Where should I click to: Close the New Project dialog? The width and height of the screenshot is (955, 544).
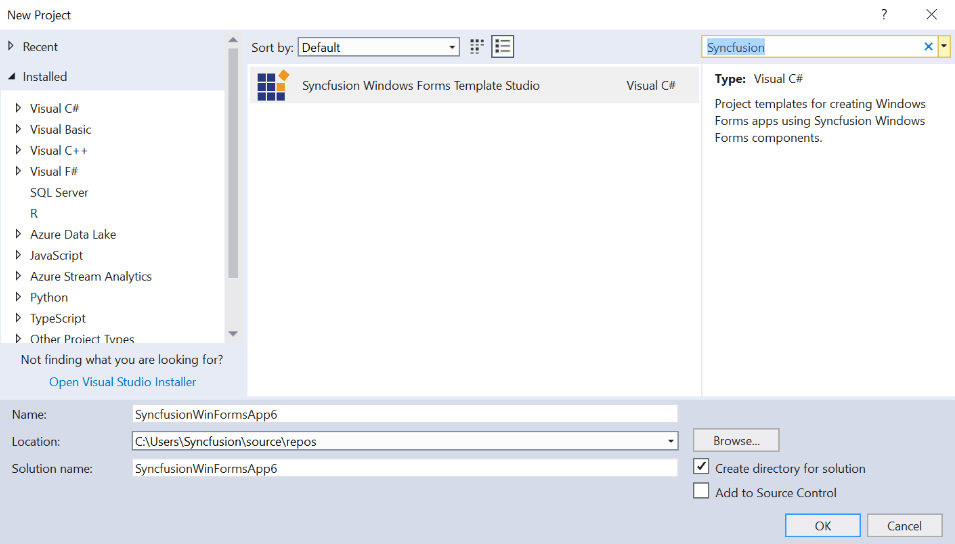coord(931,15)
